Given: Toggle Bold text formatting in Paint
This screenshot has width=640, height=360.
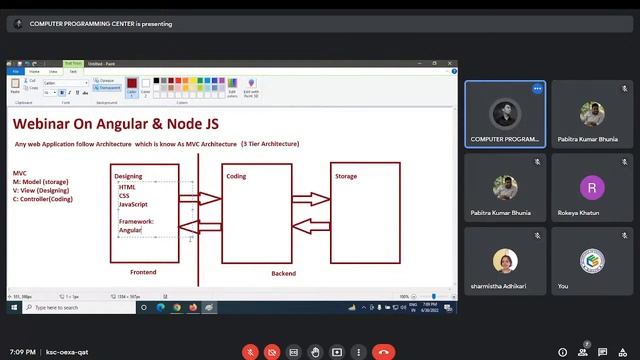Looking at the screenshot, I should [62, 93].
